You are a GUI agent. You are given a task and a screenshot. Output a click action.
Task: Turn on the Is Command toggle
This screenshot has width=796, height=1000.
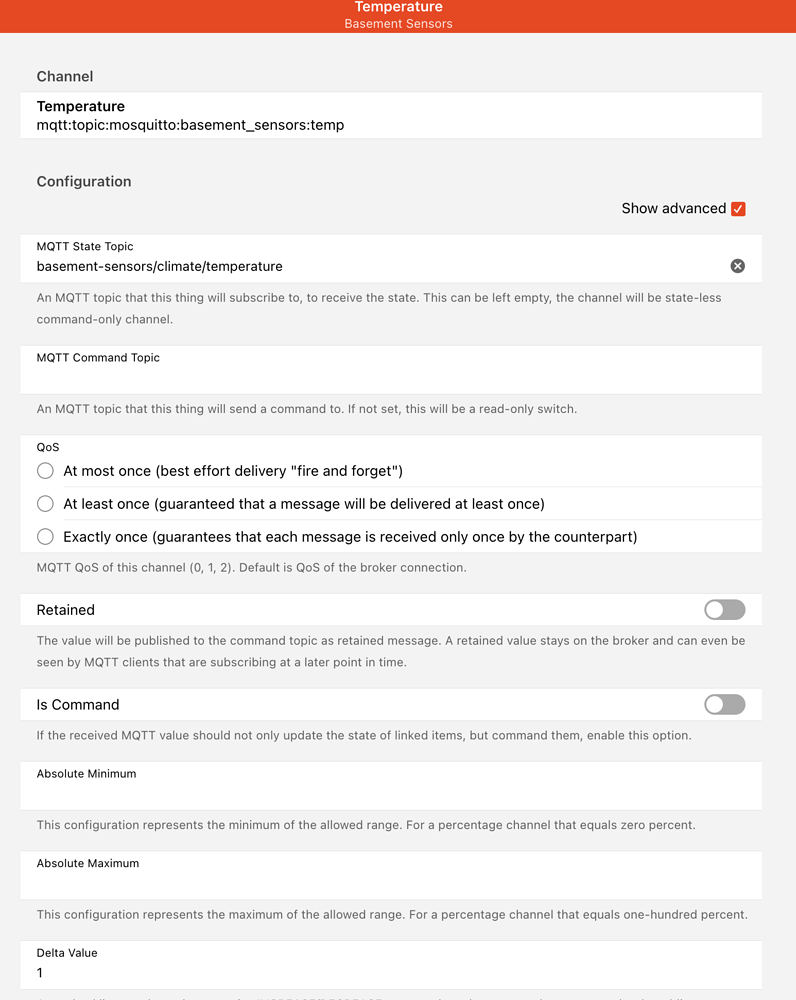point(724,705)
